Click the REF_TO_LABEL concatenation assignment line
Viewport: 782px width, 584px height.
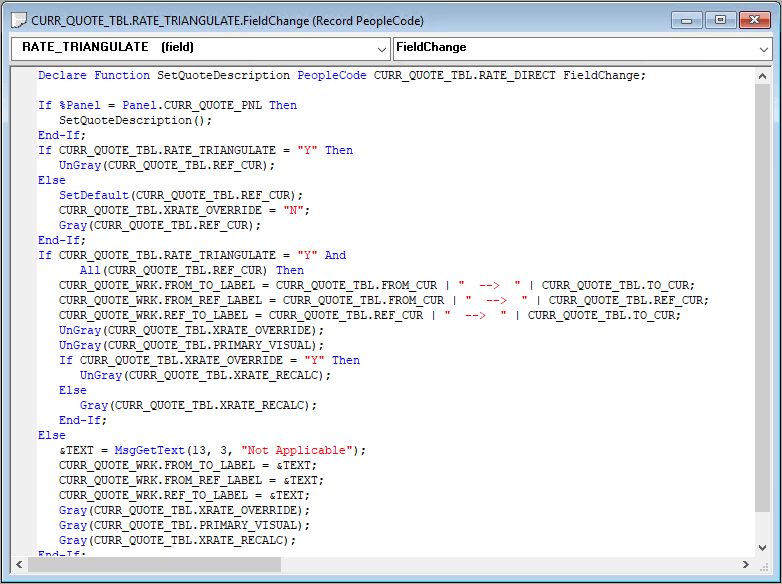tap(370, 315)
